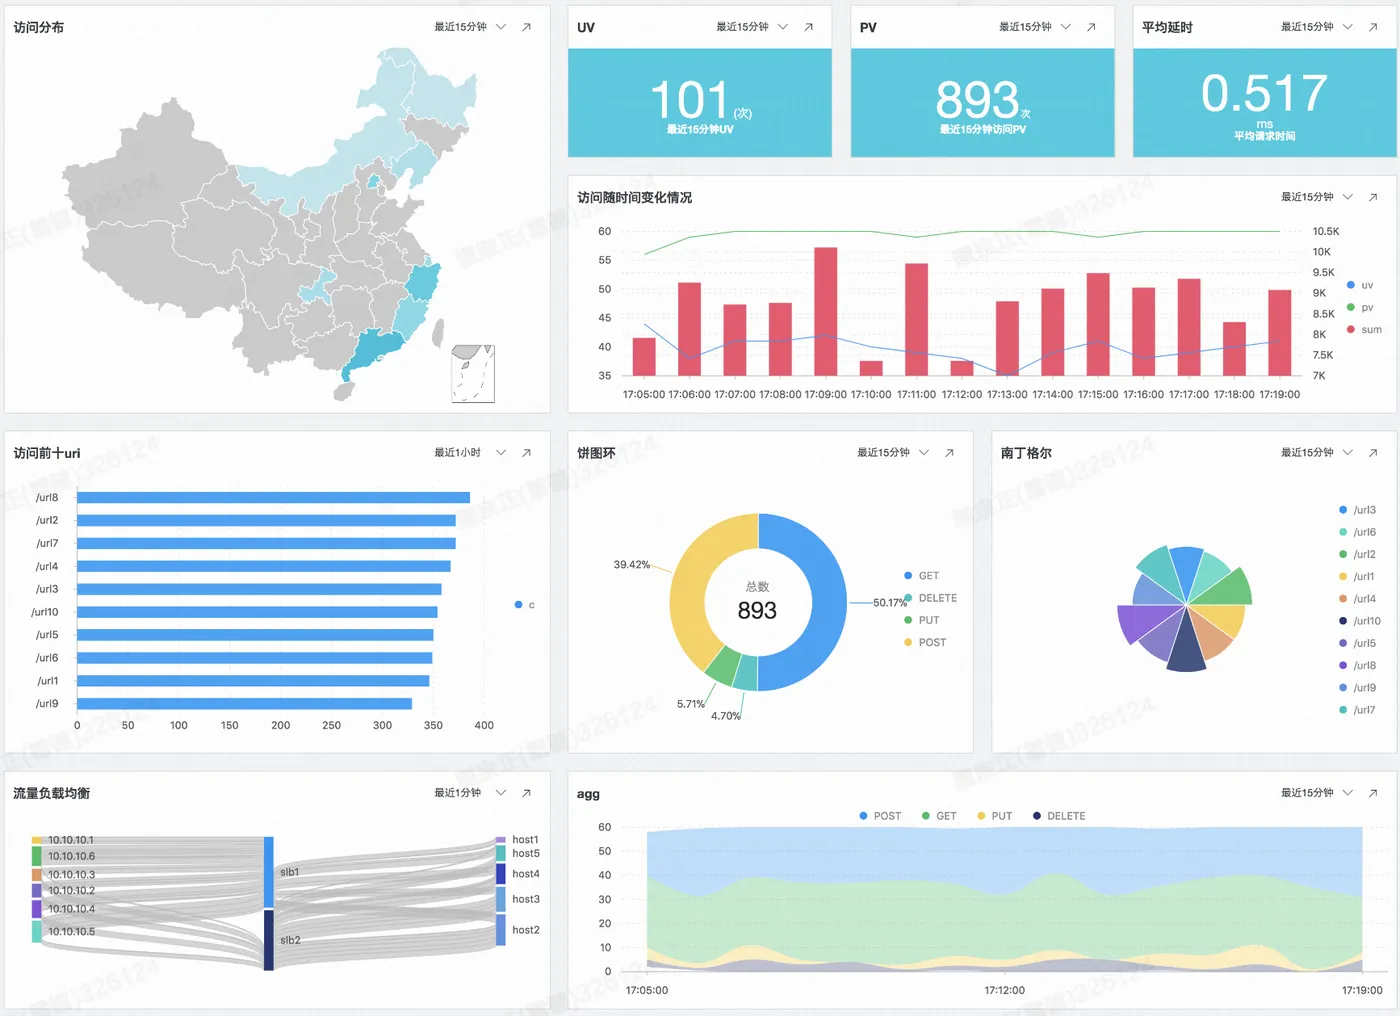Toggle DELETE in donut chart legend

click(x=930, y=598)
